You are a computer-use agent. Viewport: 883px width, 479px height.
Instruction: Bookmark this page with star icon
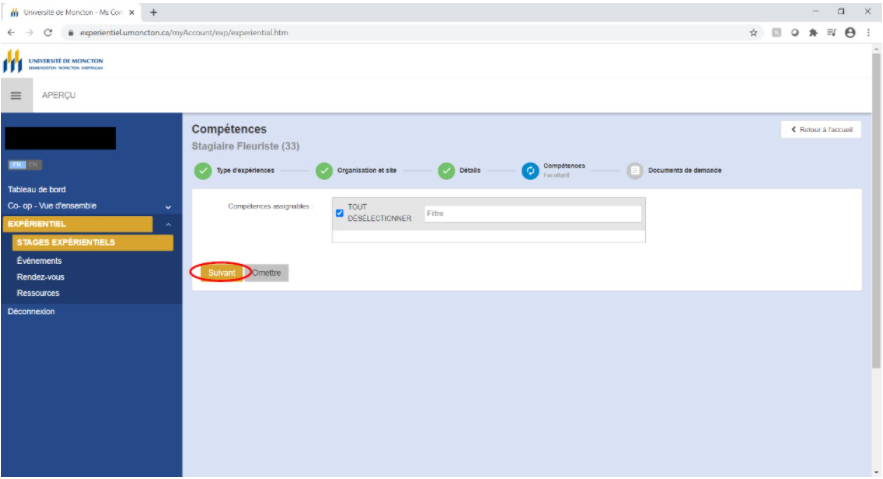753,33
